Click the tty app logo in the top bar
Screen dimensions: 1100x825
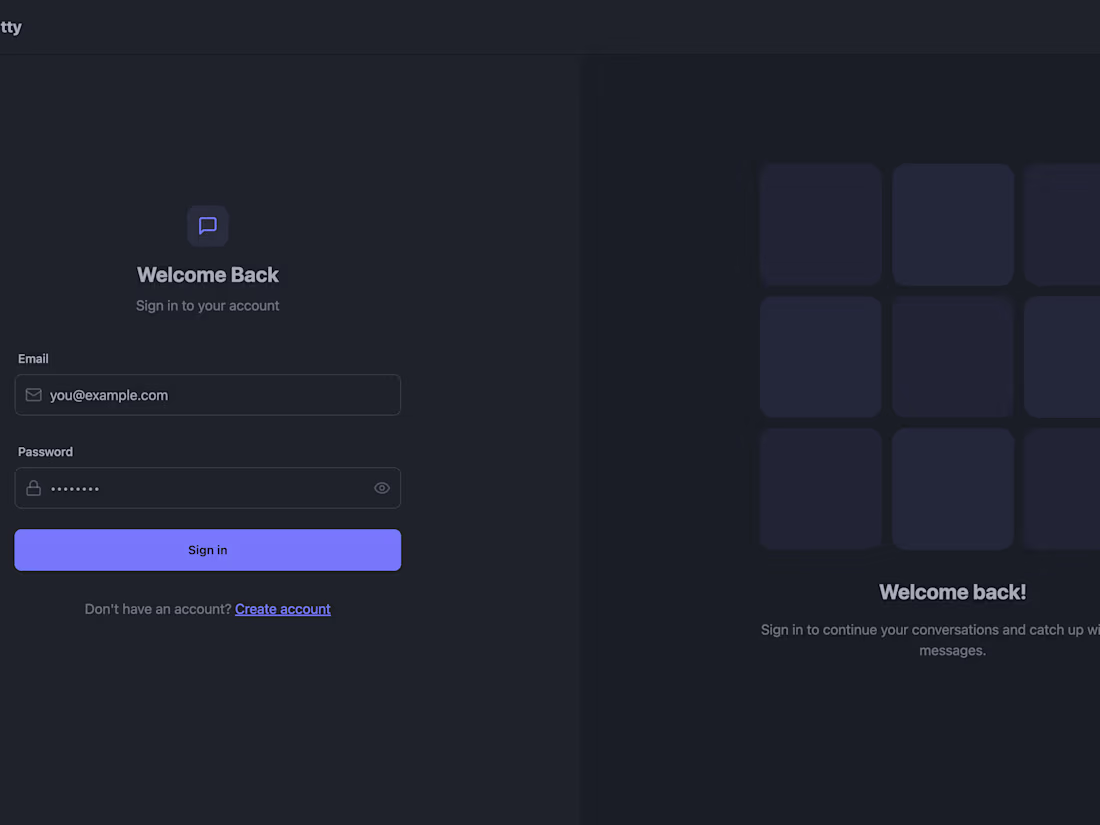[x=10, y=26]
